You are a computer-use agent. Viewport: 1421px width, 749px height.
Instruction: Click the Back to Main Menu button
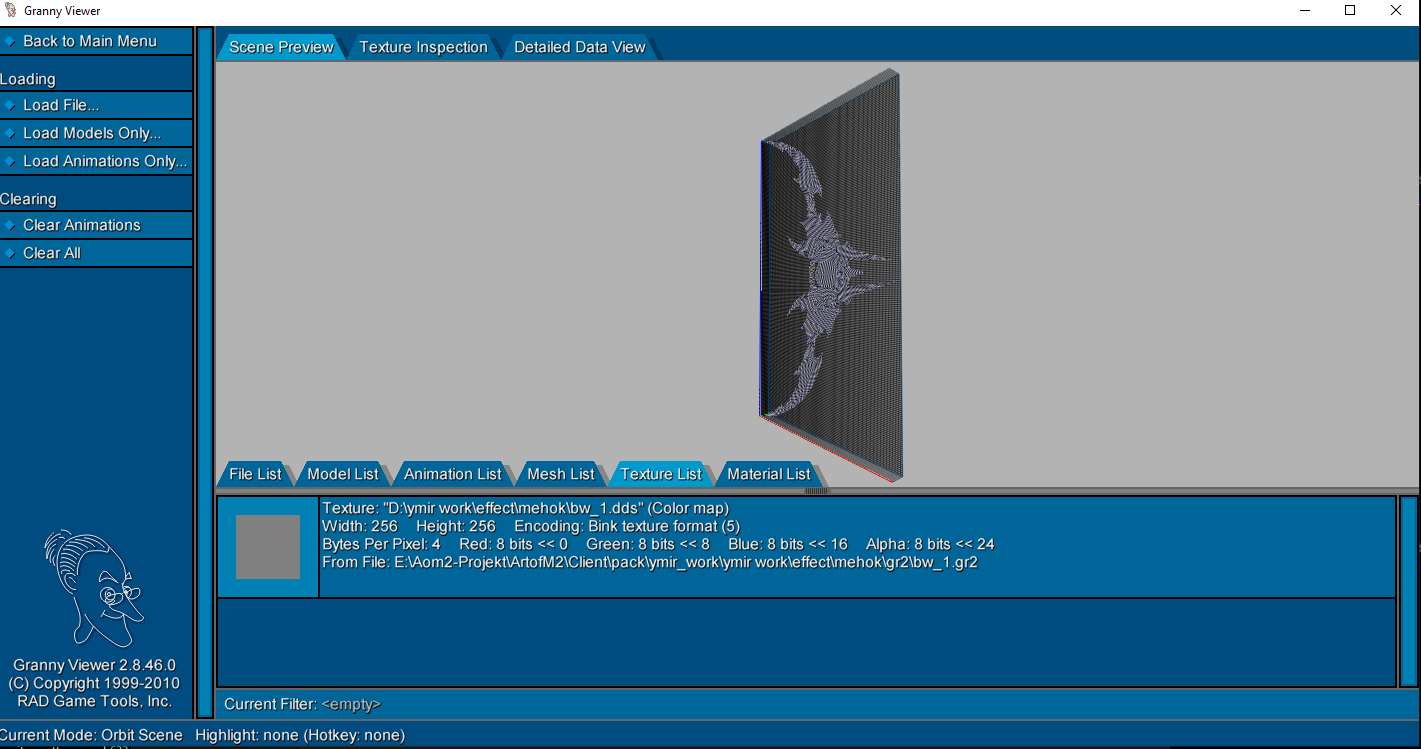90,41
